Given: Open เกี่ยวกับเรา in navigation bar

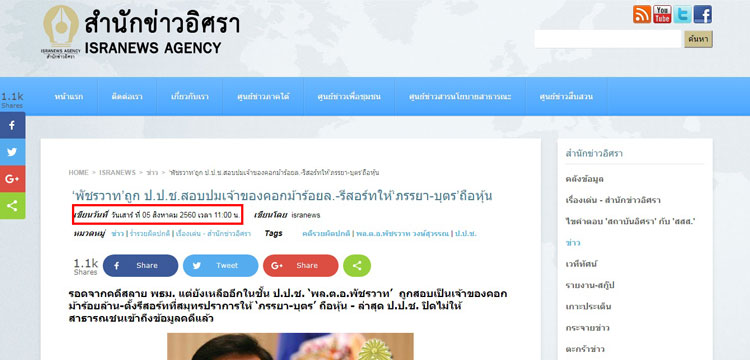Looking at the screenshot, I should tap(189, 97).
